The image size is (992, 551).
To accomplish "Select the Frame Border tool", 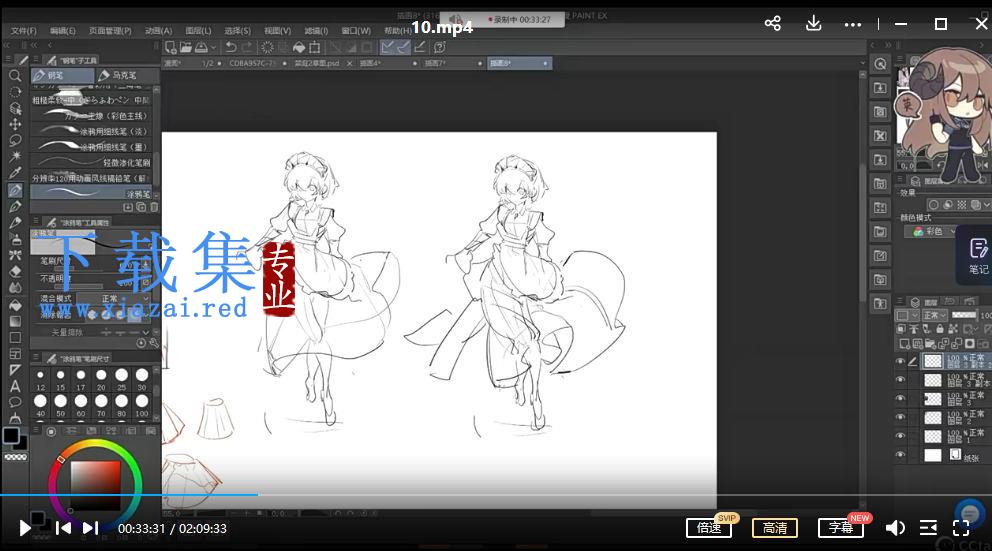I will tap(15, 354).
